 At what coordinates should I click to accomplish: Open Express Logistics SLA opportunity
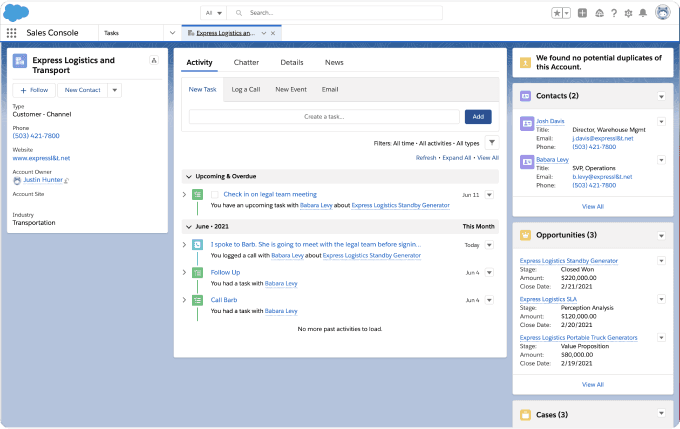point(548,299)
